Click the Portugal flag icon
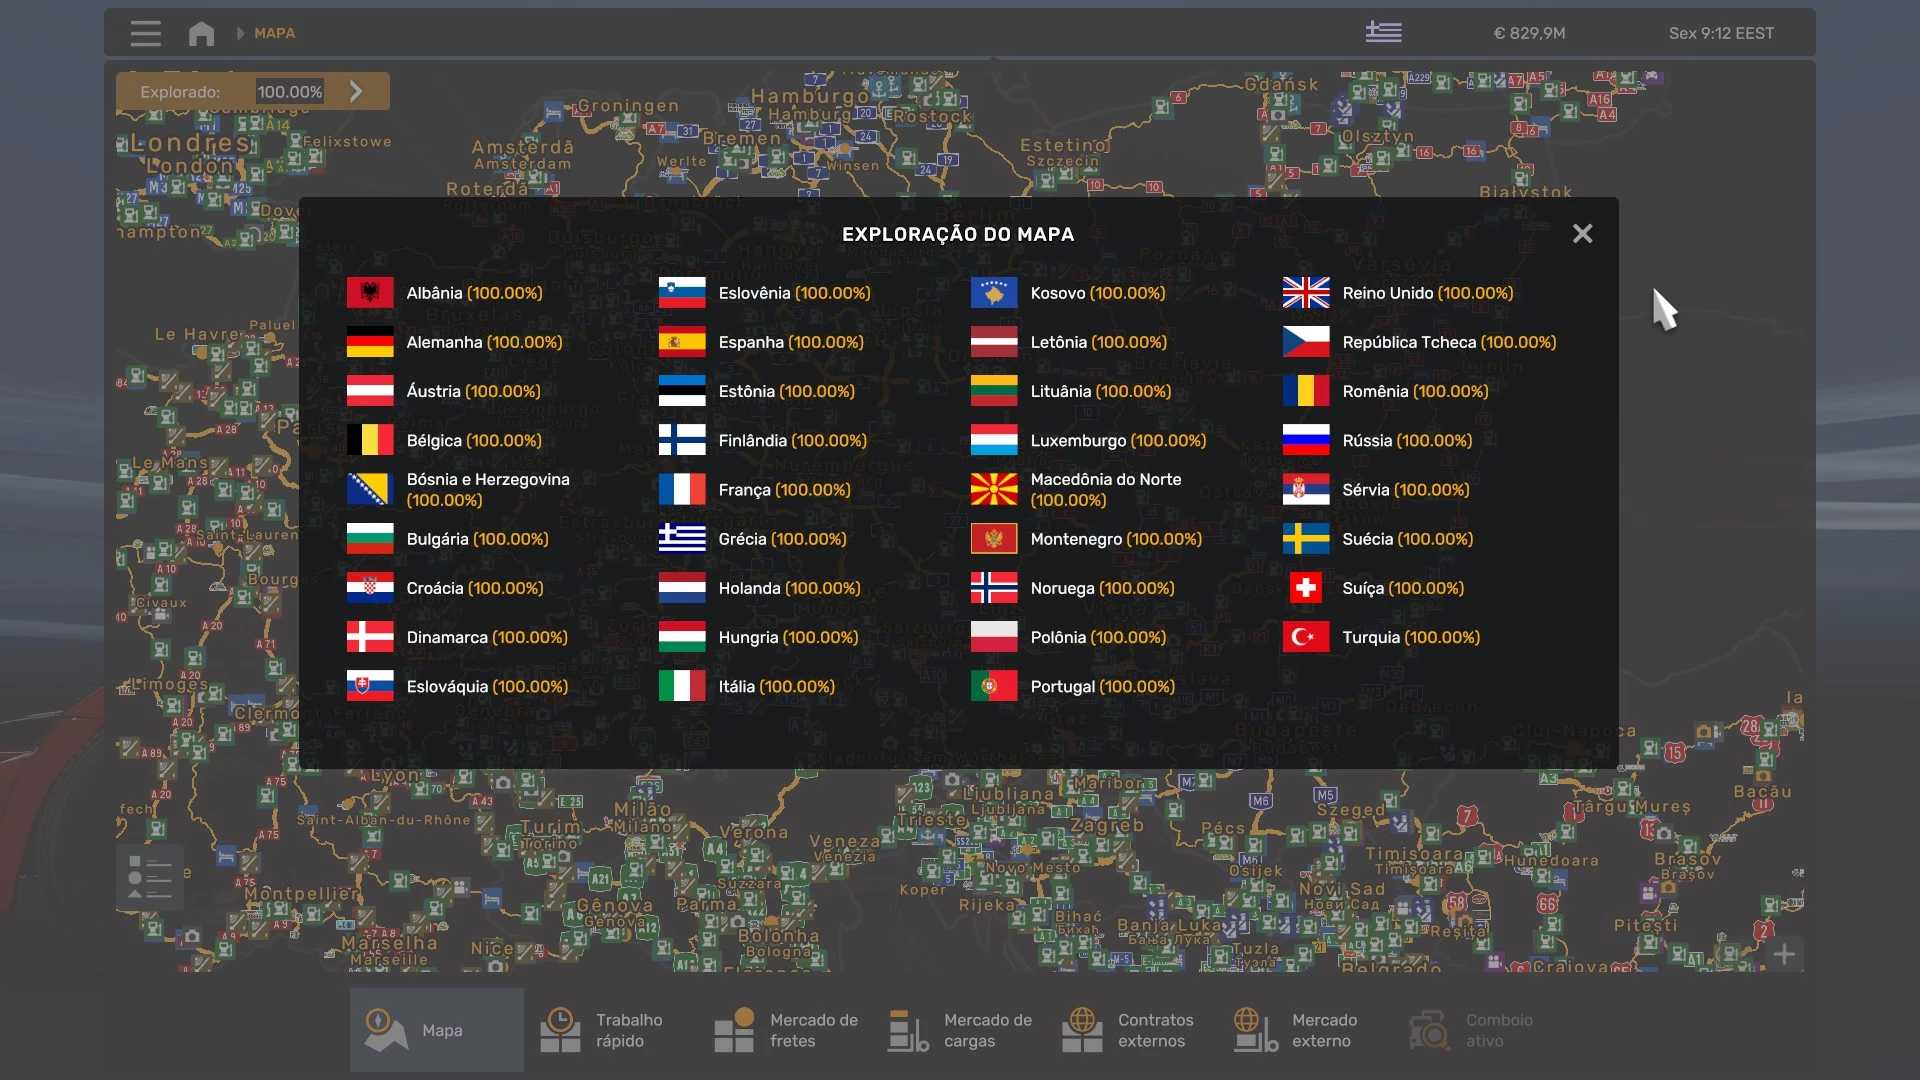 994,686
